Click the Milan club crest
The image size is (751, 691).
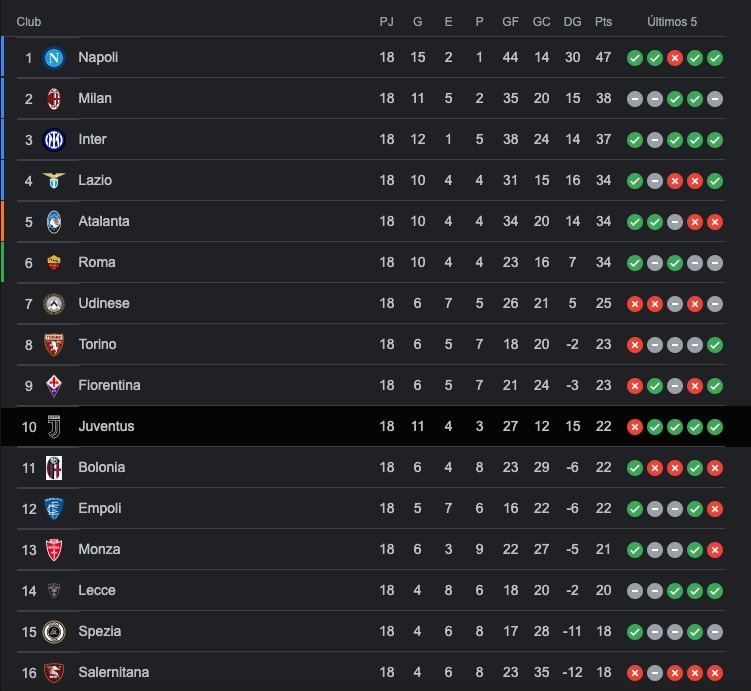(x=54, y=99)
